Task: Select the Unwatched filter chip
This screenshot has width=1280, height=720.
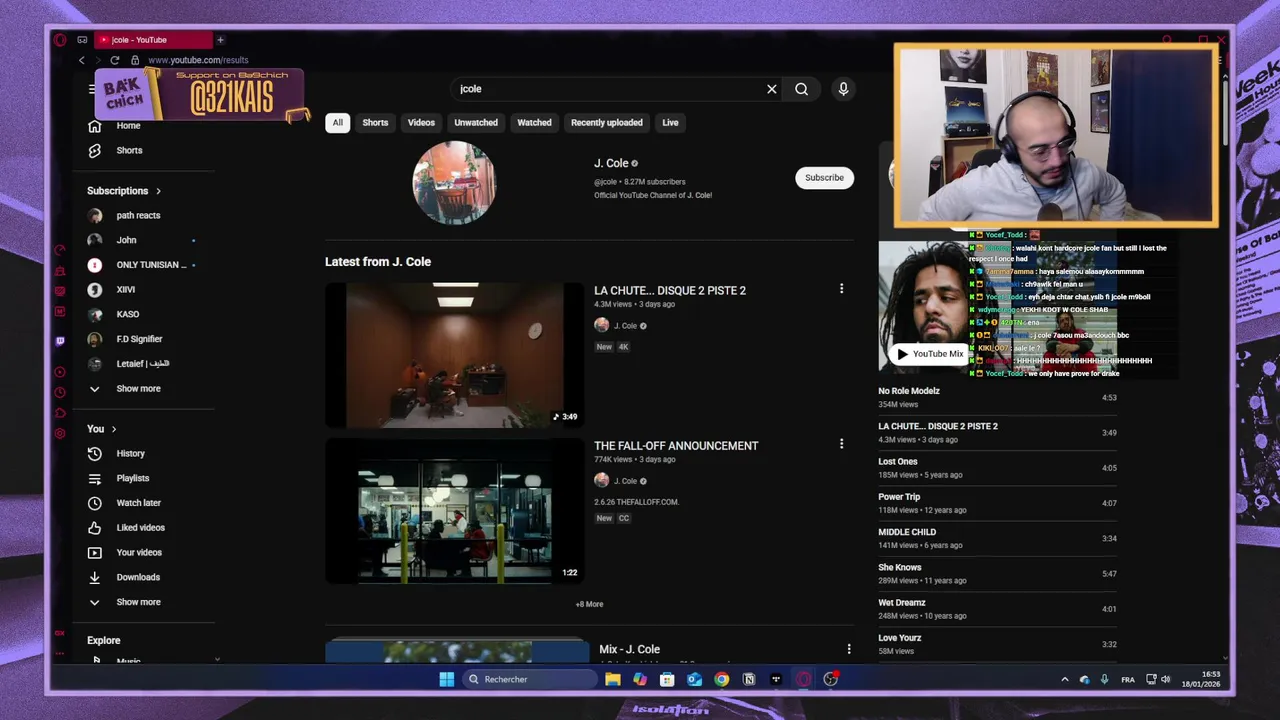Action: [476, 123]
